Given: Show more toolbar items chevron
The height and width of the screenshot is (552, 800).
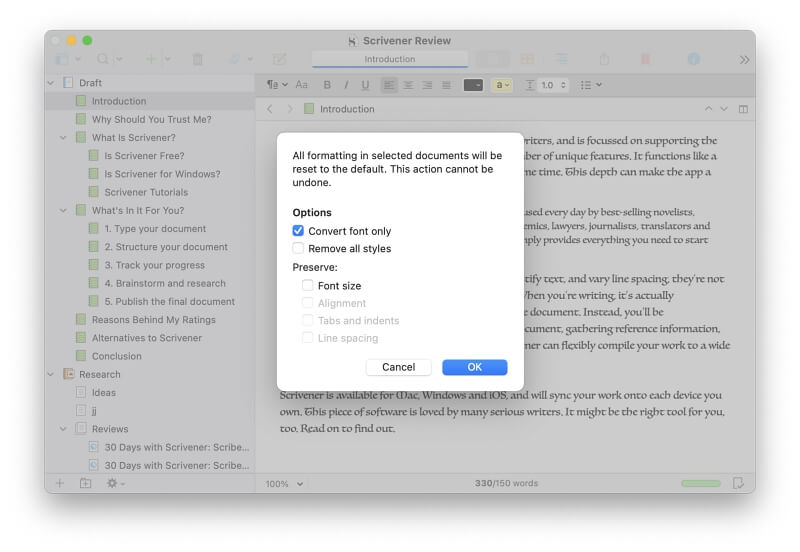Looking at the screenshot, I should click(x=744, y=60).
